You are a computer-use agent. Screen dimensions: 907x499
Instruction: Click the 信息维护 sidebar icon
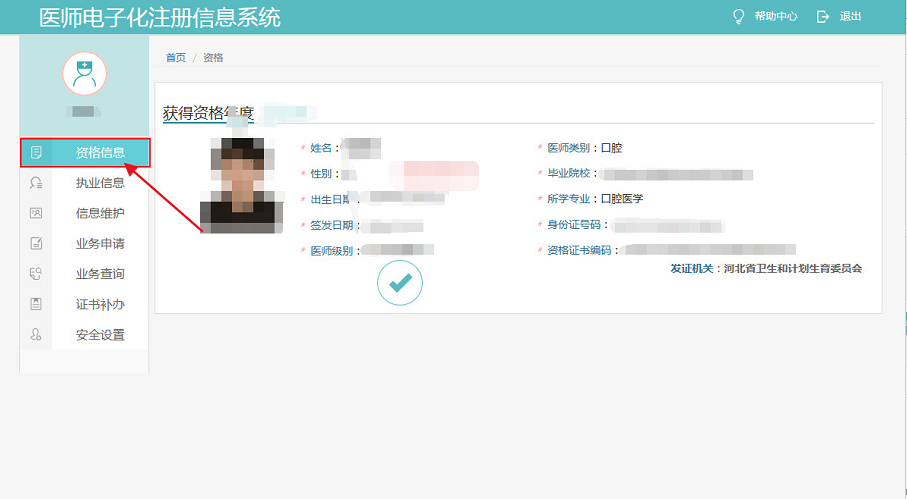[36, 213]
